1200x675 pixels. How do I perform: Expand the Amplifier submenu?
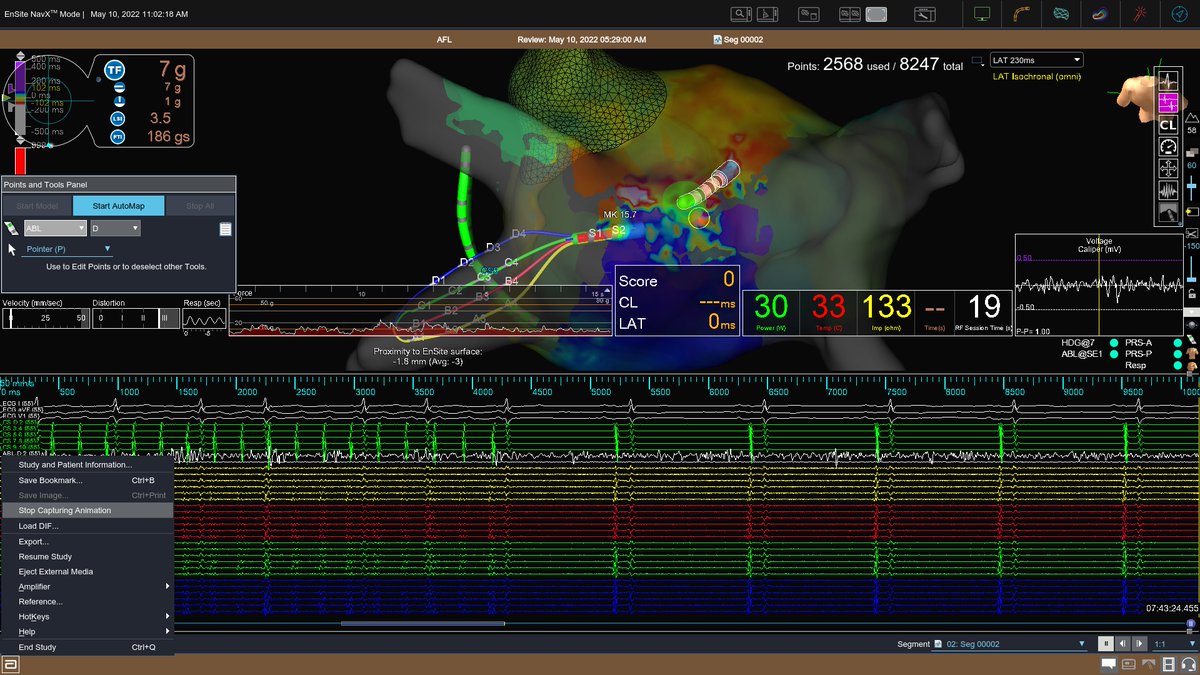(x=87, y=586)
